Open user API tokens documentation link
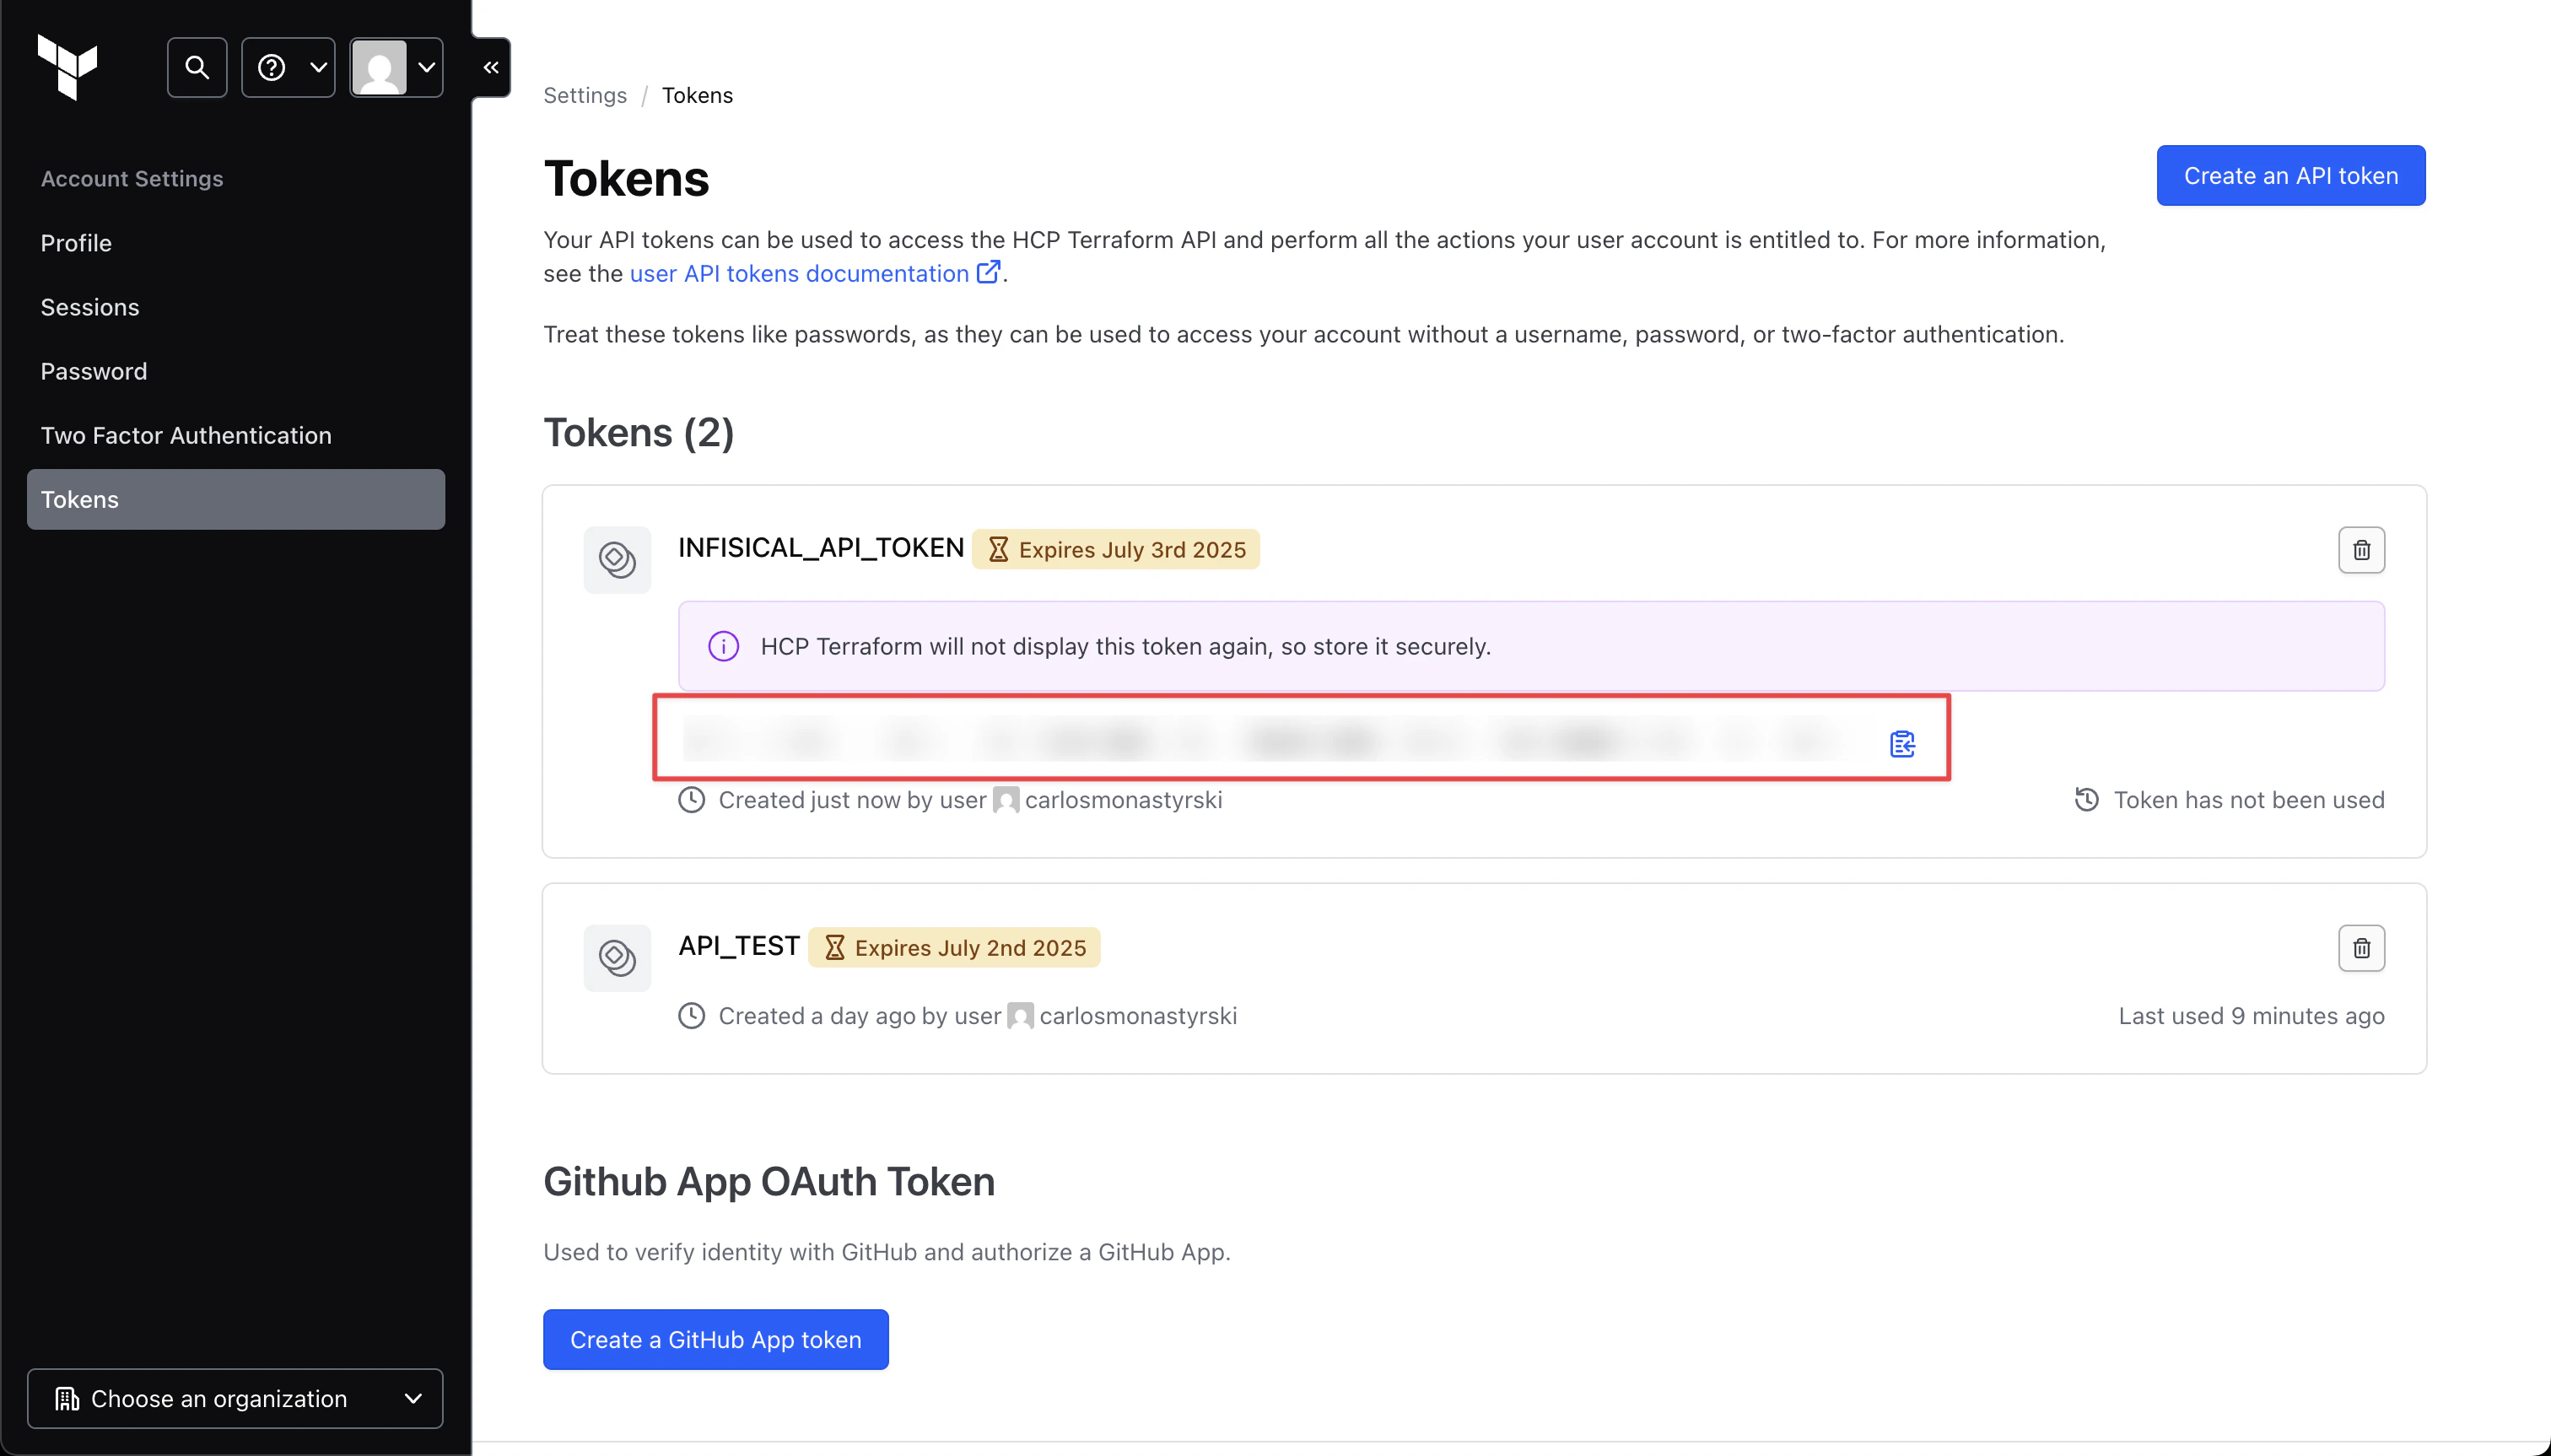This screenshot has height=1456, width=2551. pos(813,273)
